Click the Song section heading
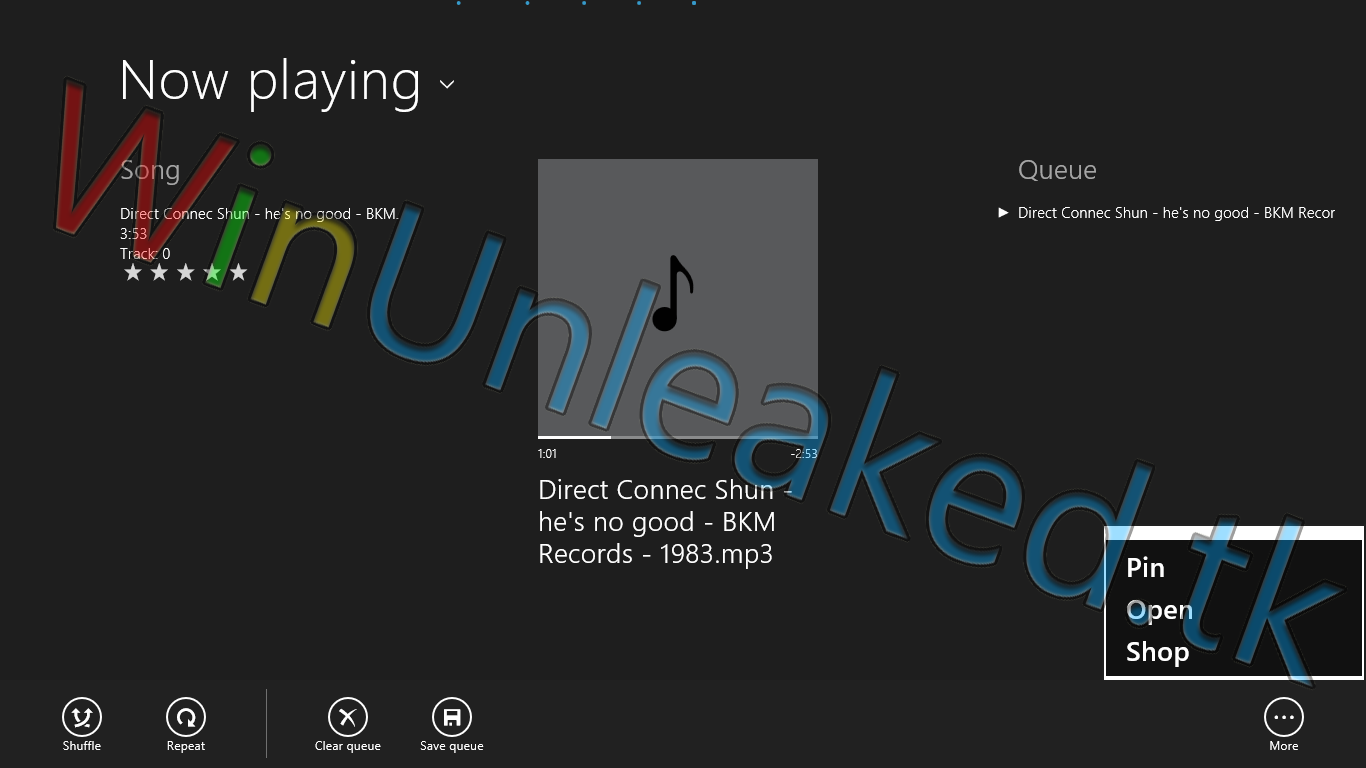Screen dimensions: 1366x768 (x=150, y=170)
